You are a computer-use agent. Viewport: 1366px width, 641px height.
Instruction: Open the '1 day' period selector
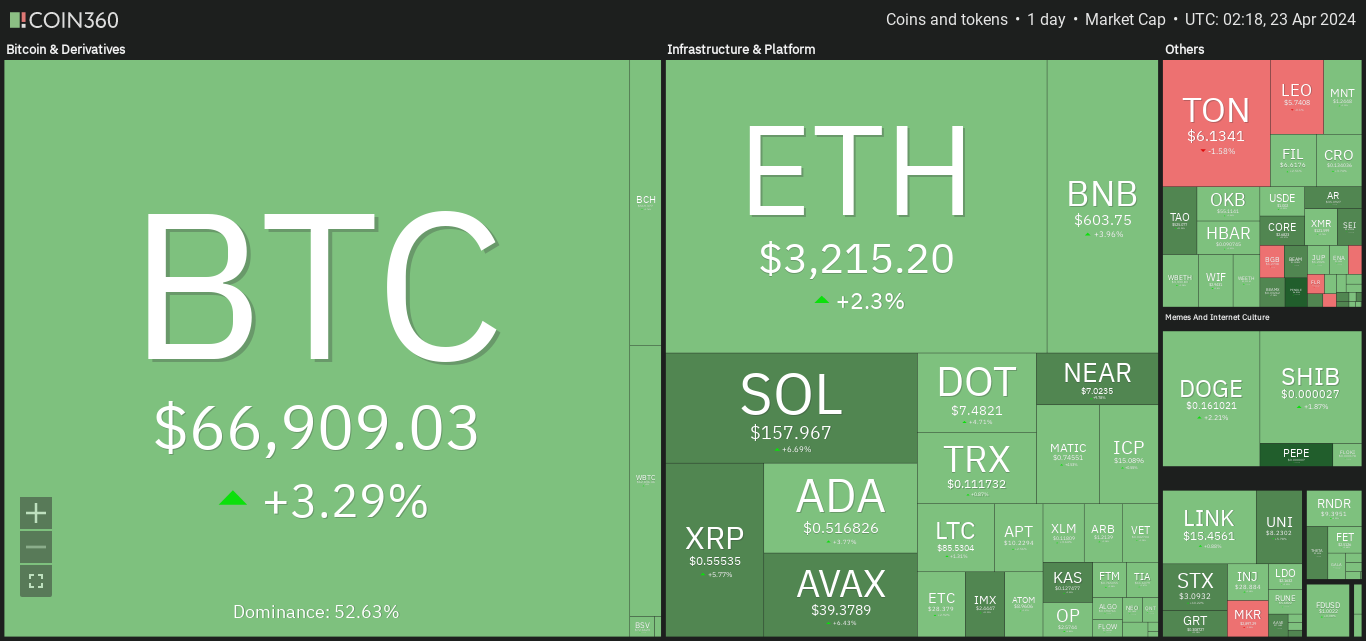click(1046, 20)
